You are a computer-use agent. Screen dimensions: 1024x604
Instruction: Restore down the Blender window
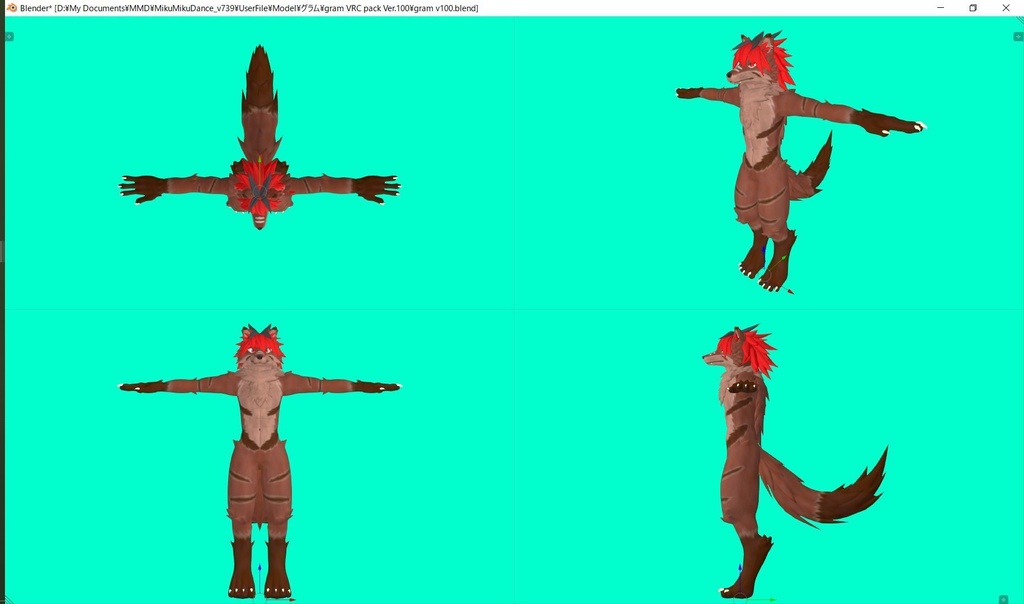972,7
